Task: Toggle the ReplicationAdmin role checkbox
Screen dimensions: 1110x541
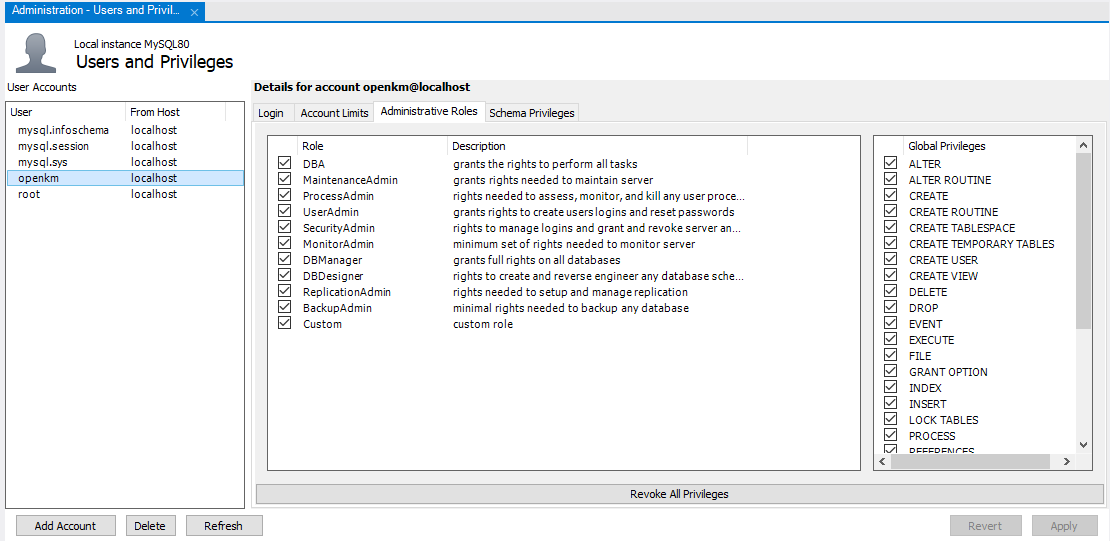Action: pyautogui.click(x=285, y=292)
